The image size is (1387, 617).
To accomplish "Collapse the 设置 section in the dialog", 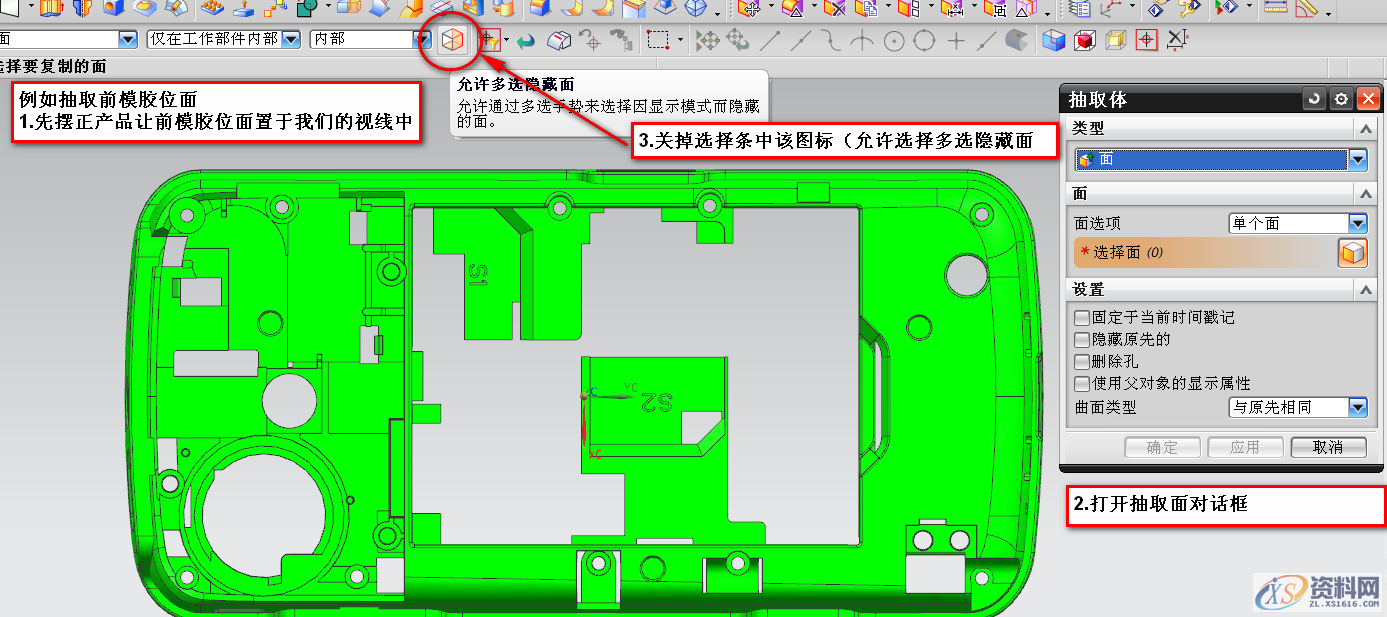I will pyautogui.click(x=1365, y=288).
